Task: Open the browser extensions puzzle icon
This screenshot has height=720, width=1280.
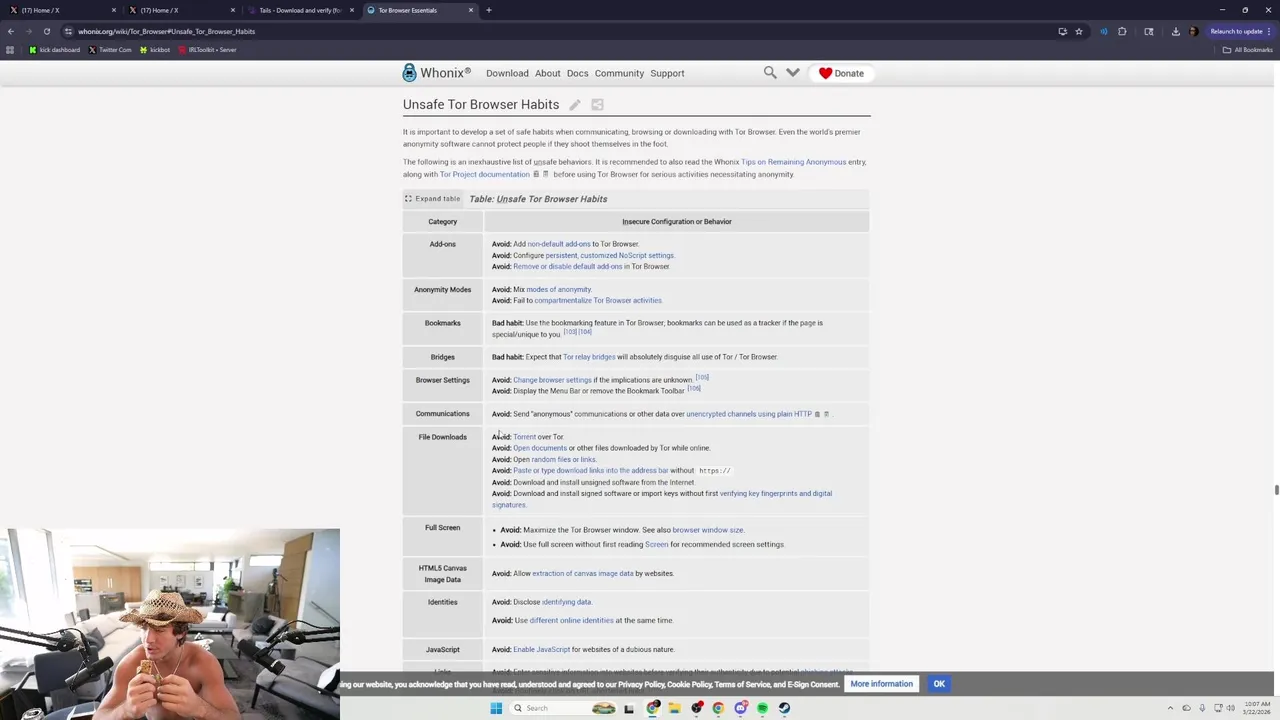Action: pyautogui.click(x=1122, y=31)
